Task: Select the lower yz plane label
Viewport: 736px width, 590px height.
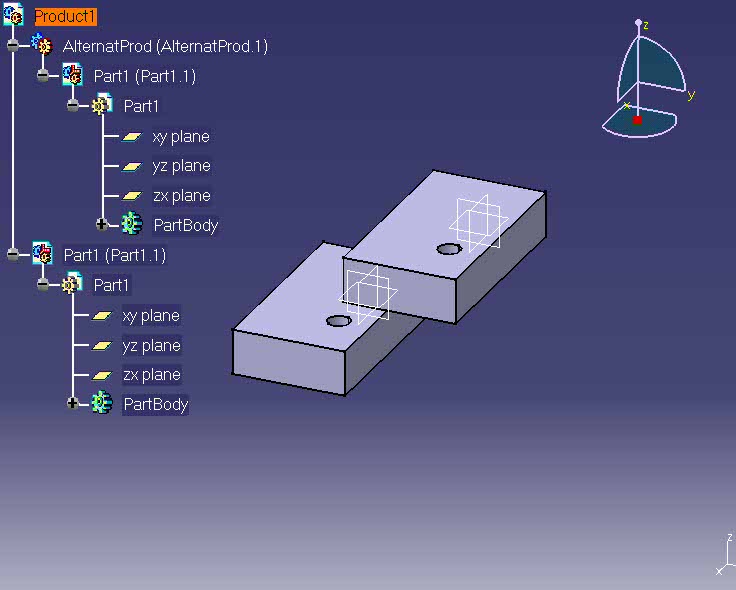Action: [152, 345]
